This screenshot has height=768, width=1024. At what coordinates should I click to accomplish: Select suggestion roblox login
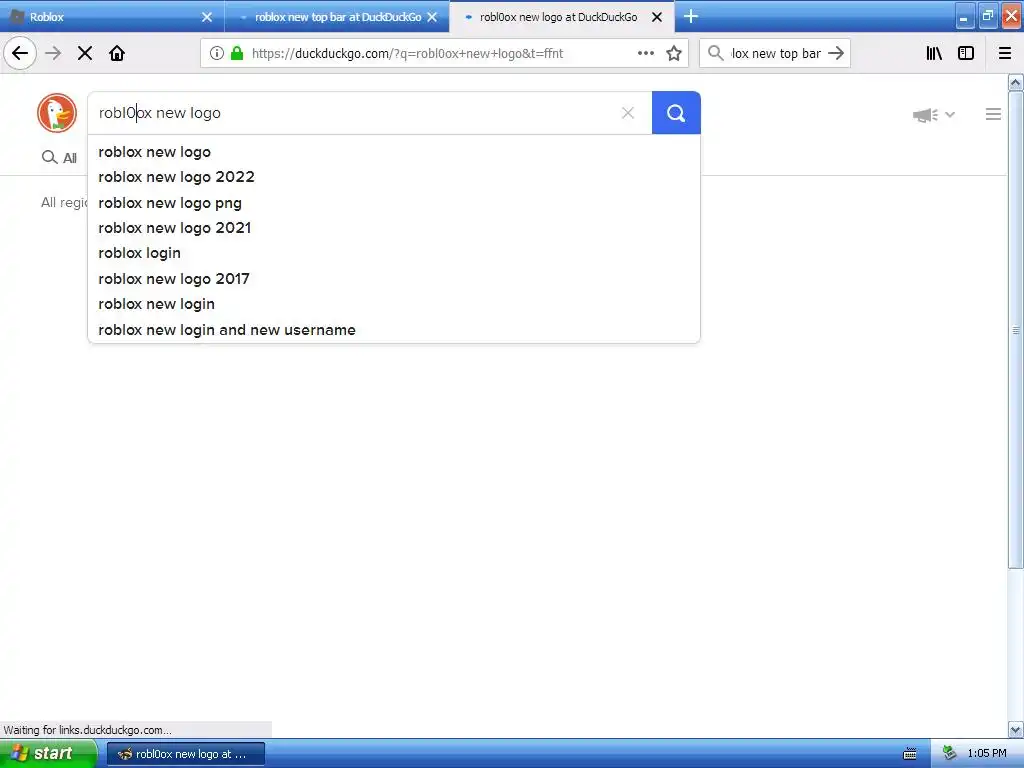140,253
